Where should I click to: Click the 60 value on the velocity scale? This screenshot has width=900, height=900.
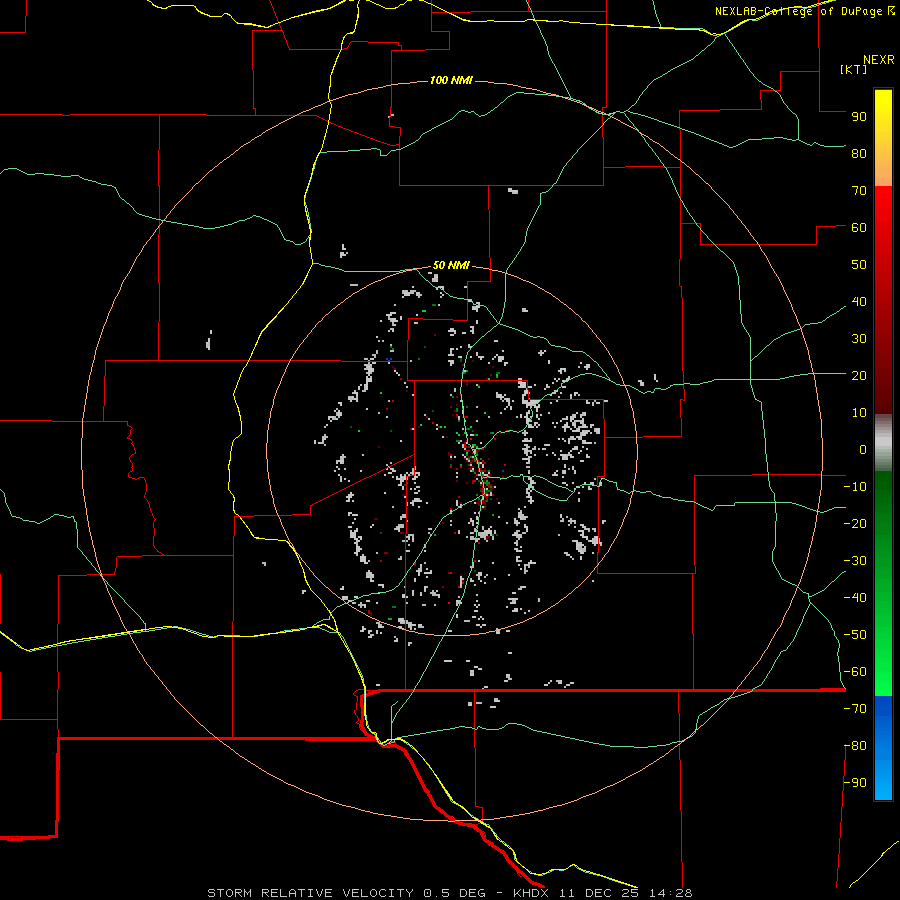pyautogui.click(x=859, y=227)
